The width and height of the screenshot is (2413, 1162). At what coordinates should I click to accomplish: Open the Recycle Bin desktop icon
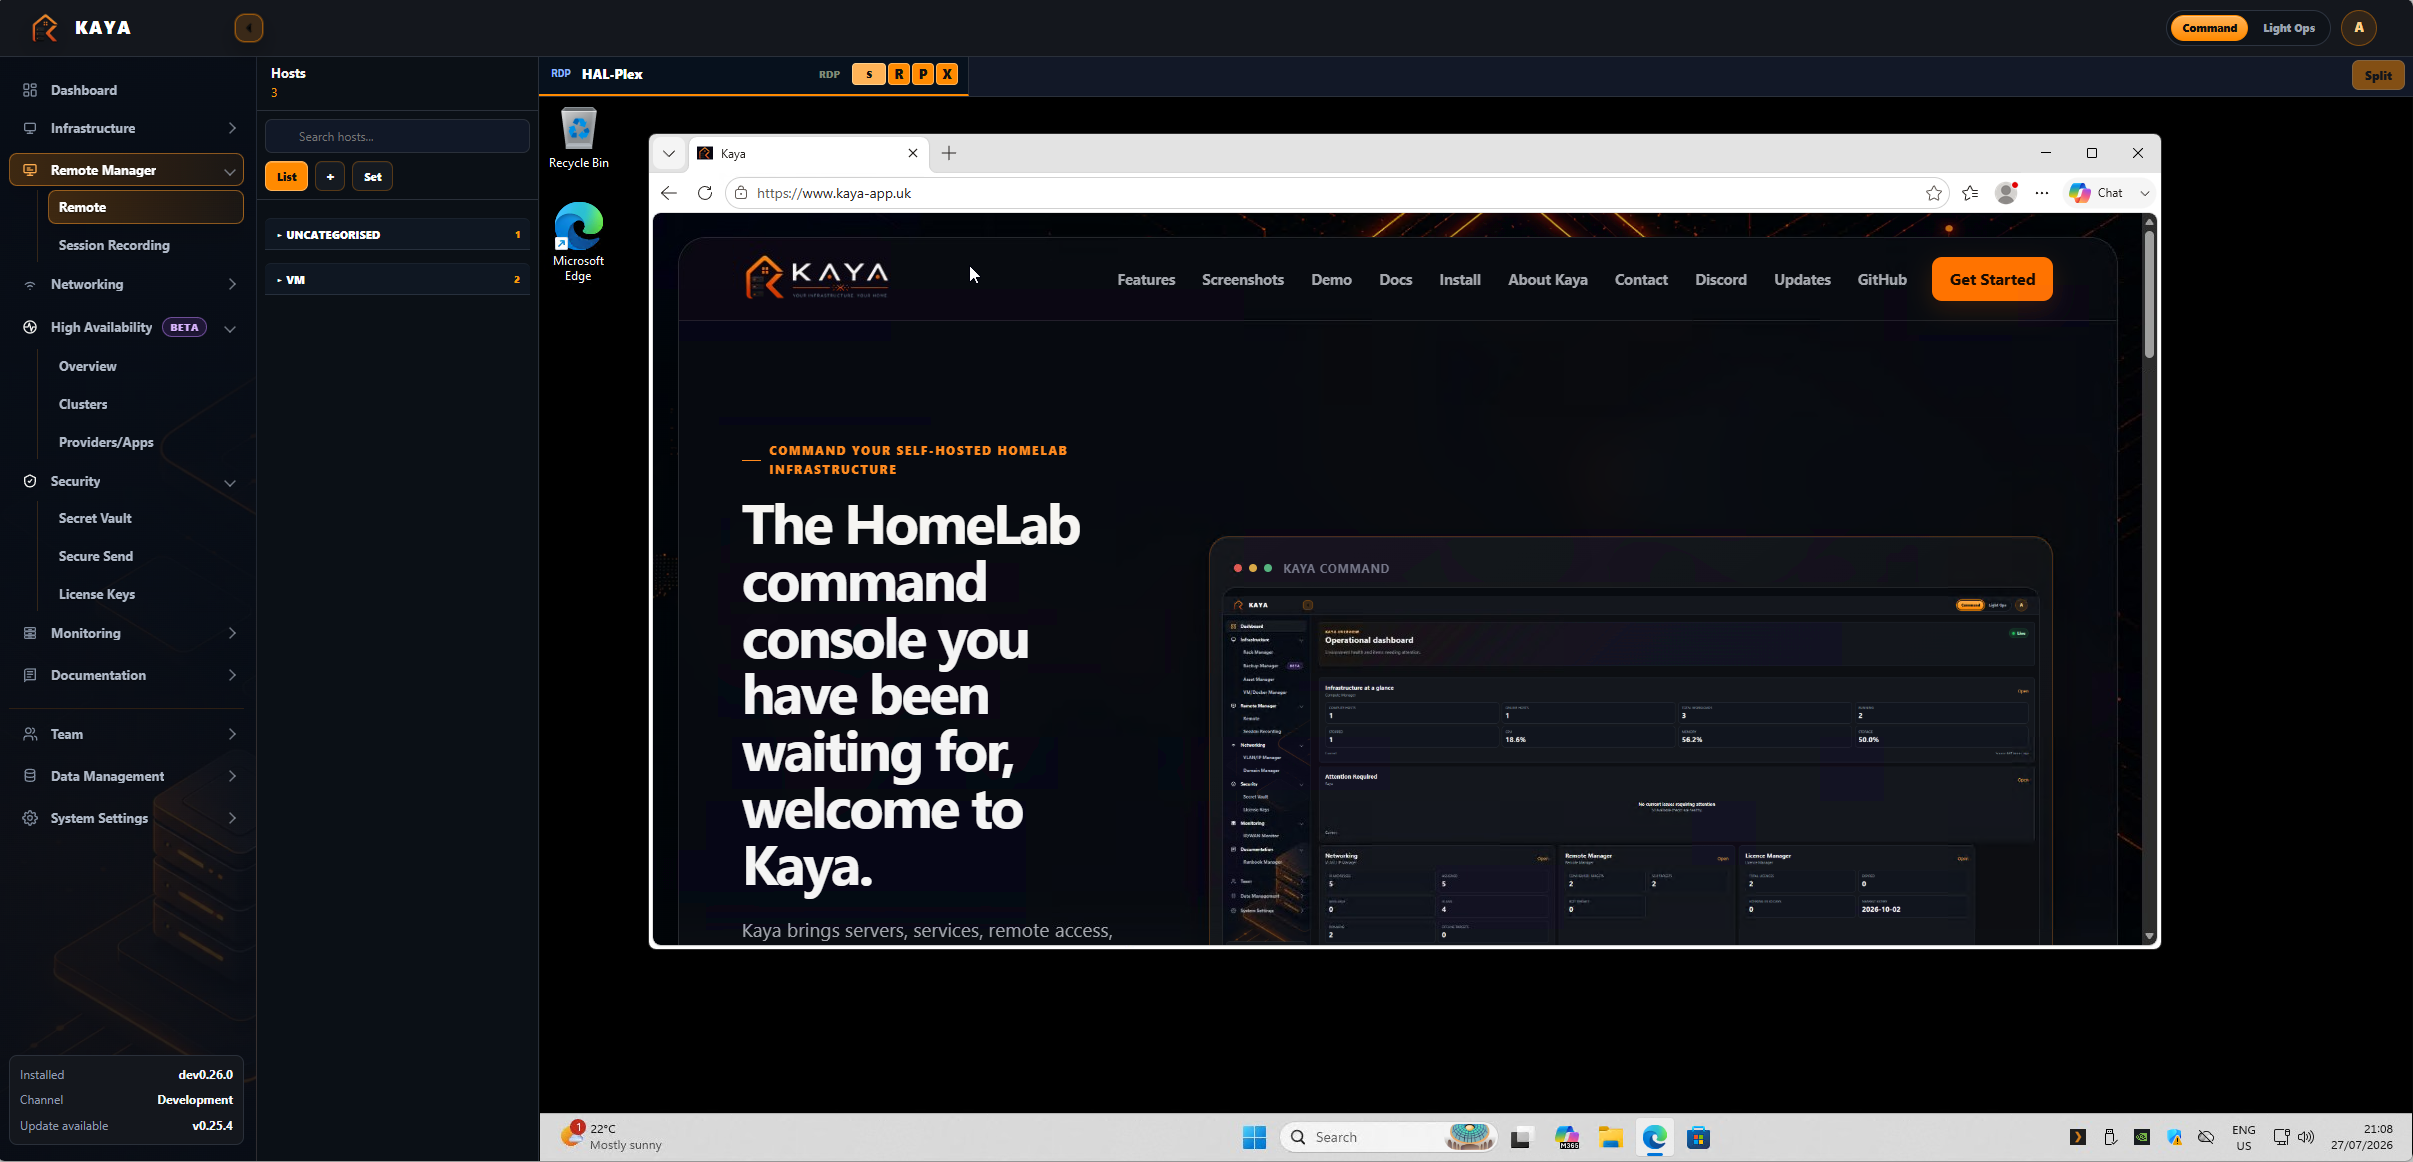[578, 138]
